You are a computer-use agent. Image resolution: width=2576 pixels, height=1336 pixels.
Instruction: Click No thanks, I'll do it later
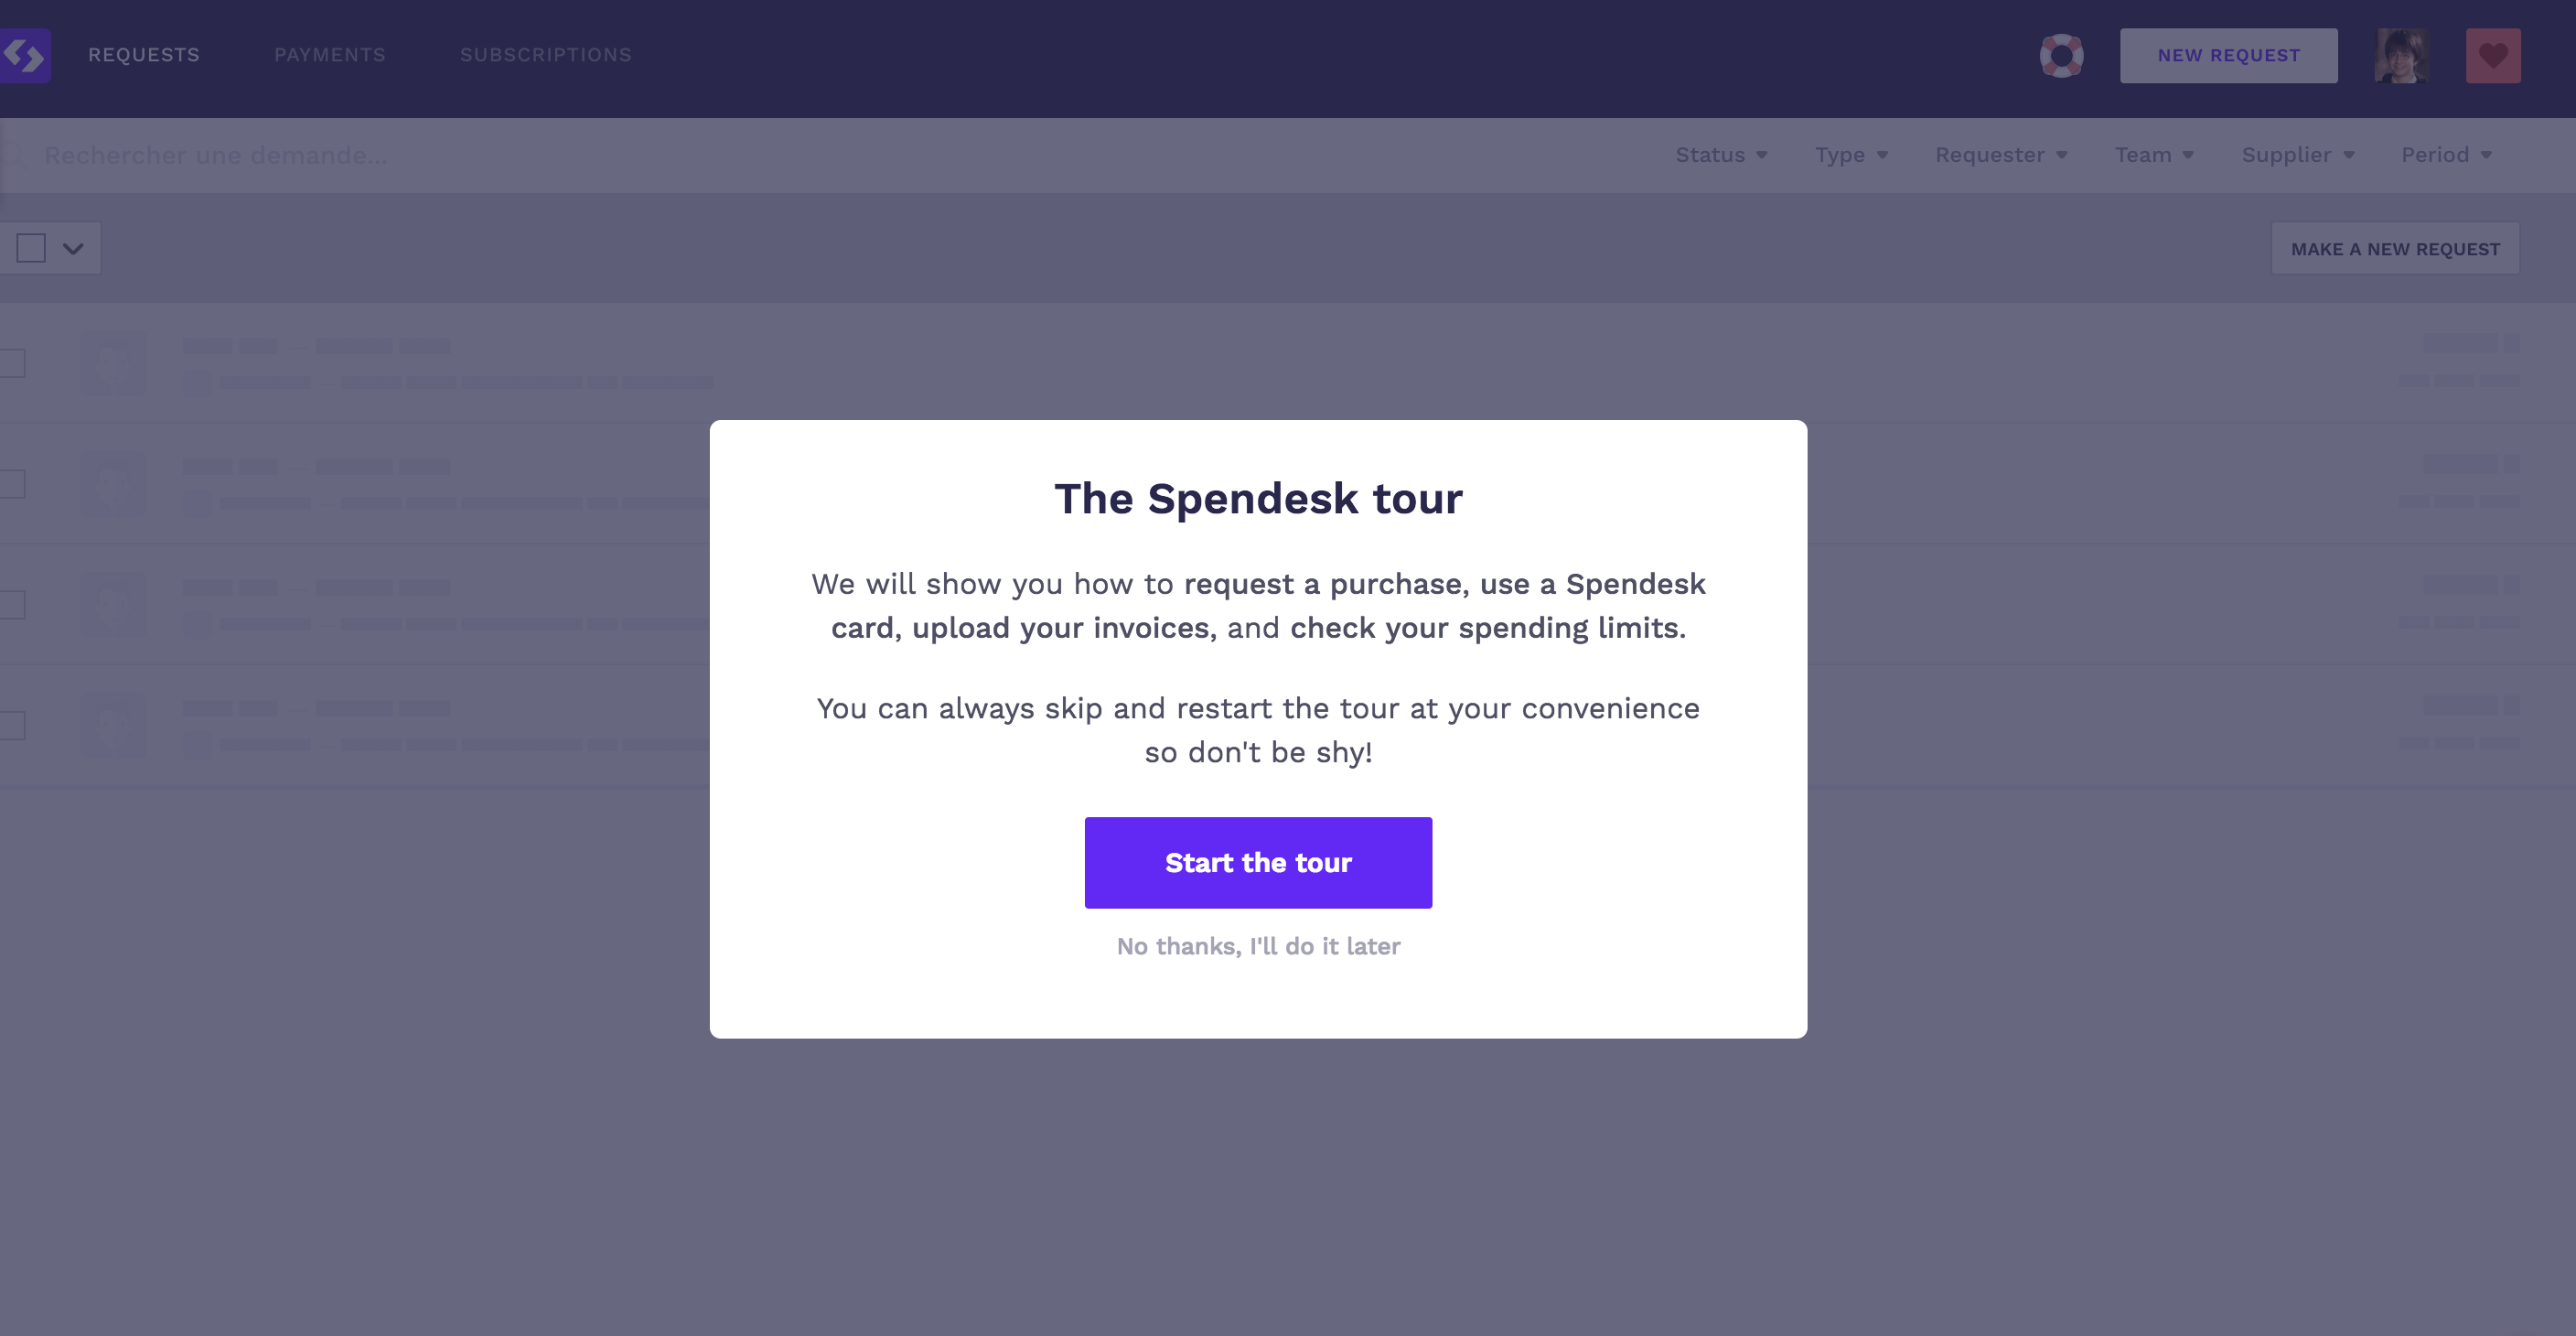(1258, 946)
